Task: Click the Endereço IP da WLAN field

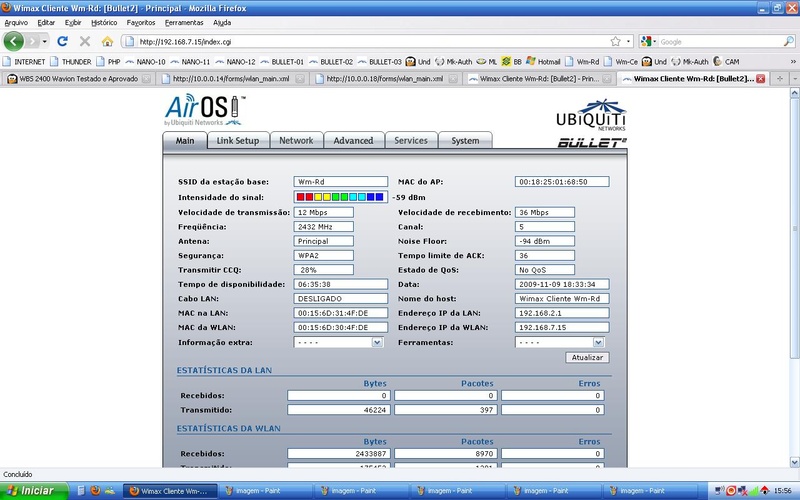Action: pos(562,328)
